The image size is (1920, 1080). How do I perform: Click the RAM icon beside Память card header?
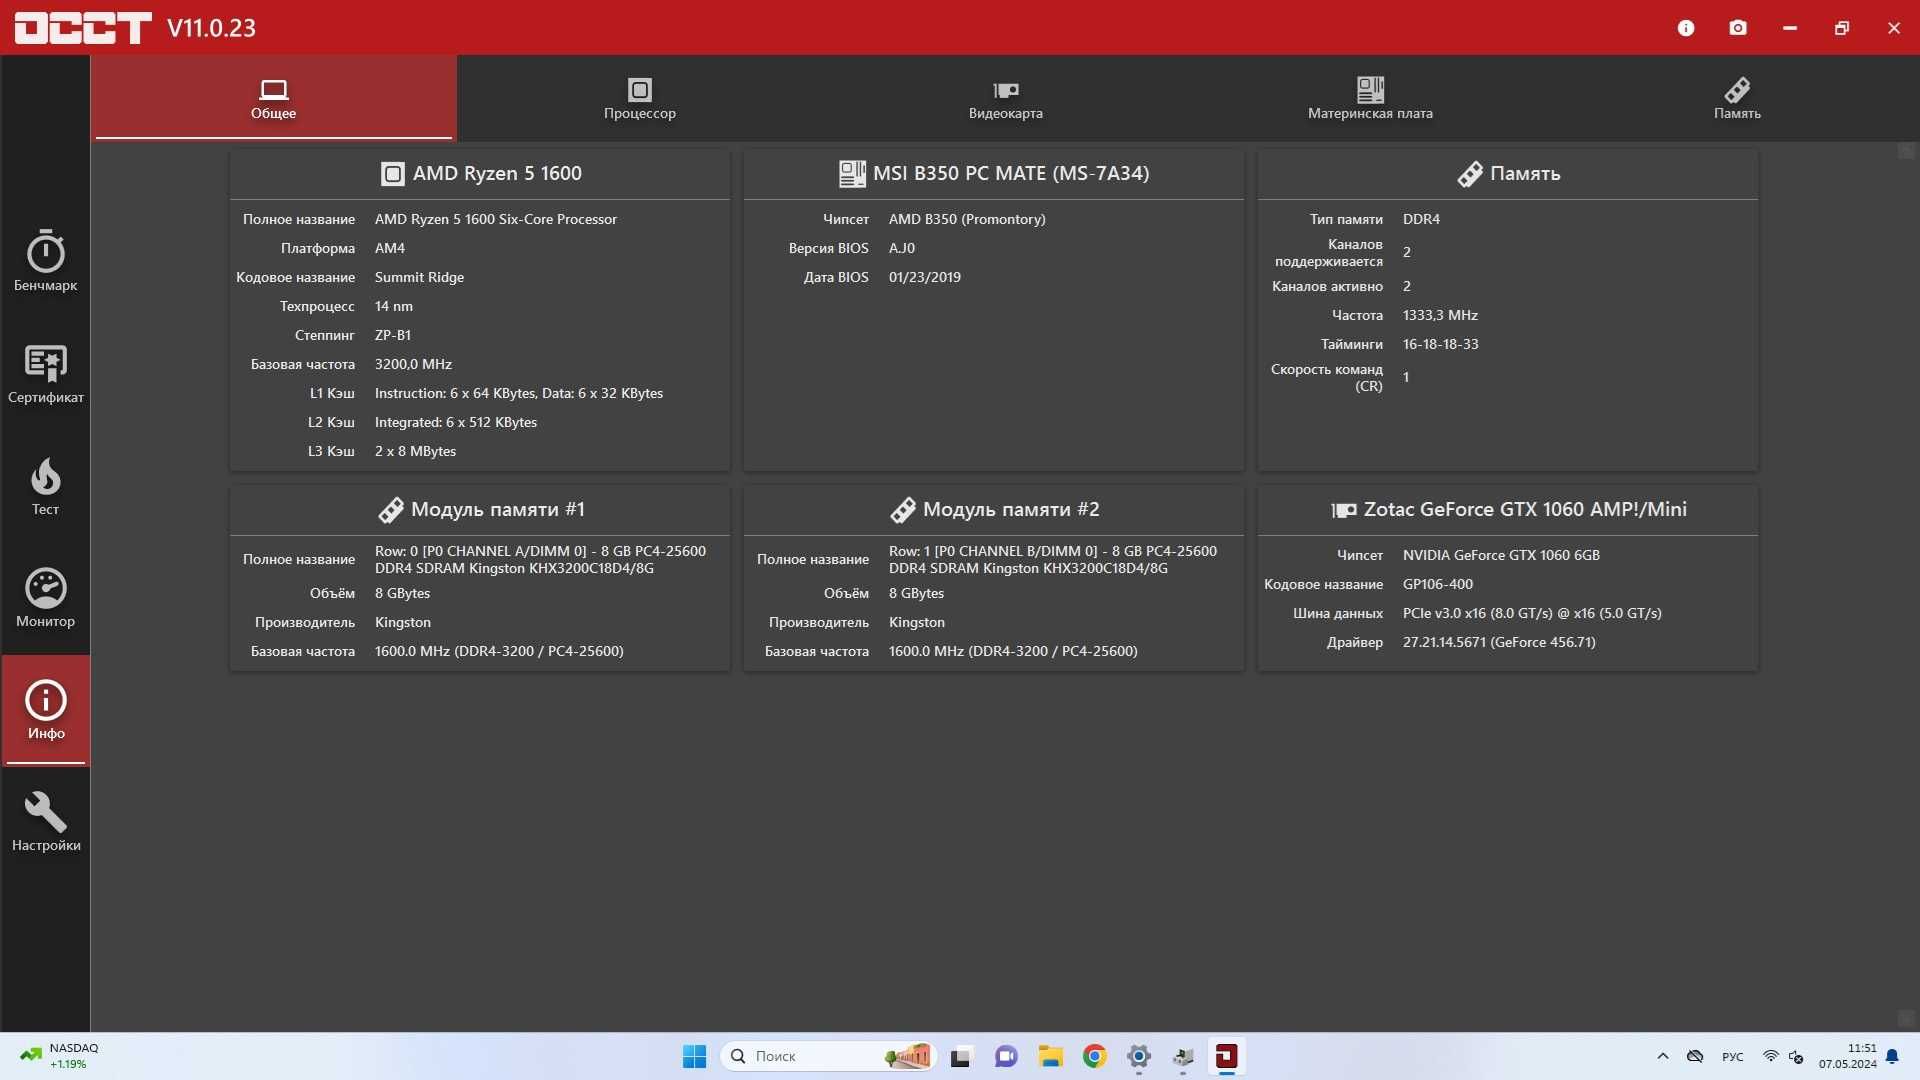click(x=1470, y=174)
